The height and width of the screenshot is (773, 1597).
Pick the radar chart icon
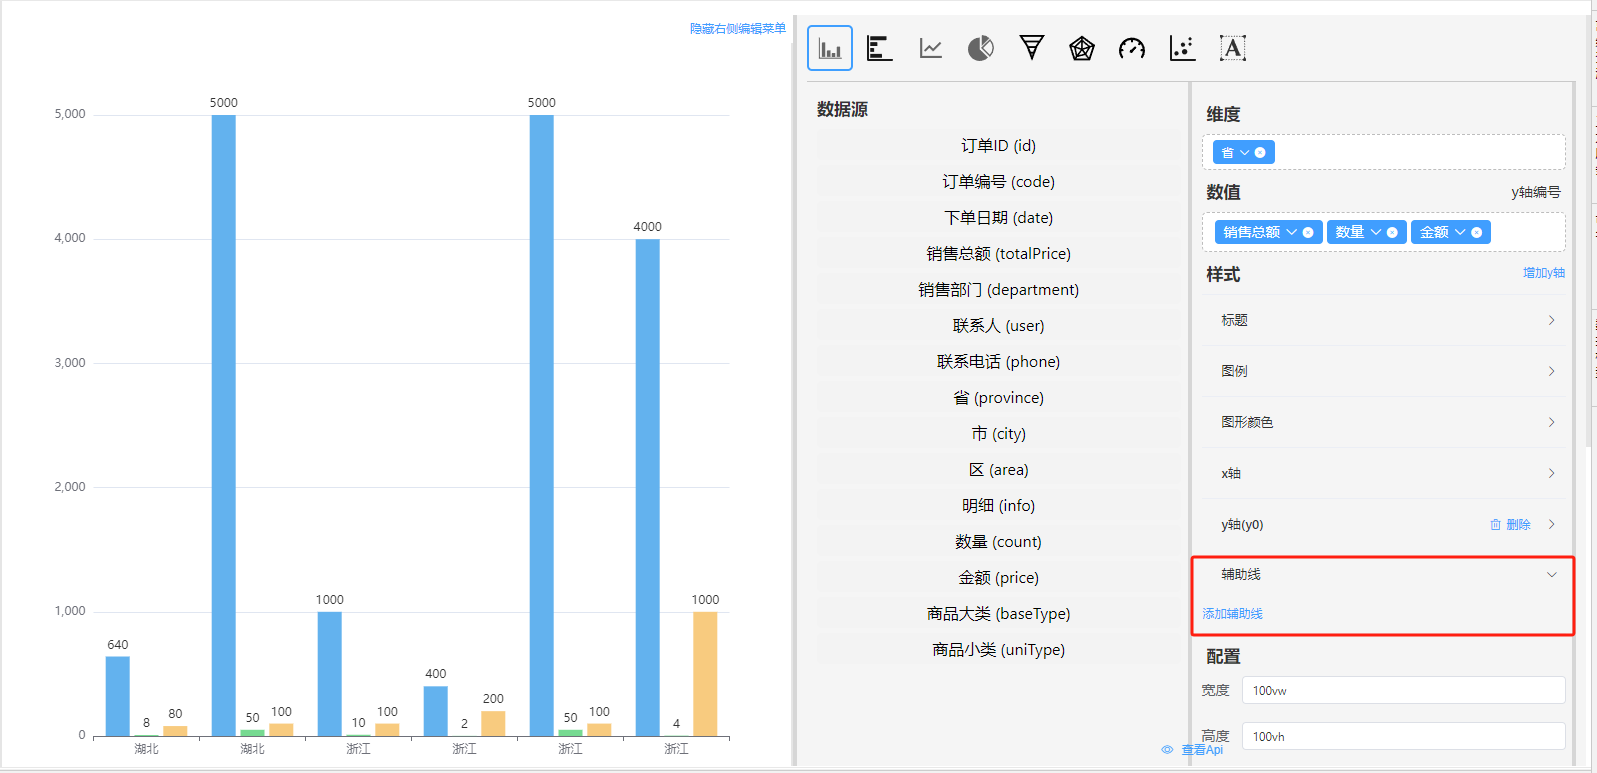1081,48
